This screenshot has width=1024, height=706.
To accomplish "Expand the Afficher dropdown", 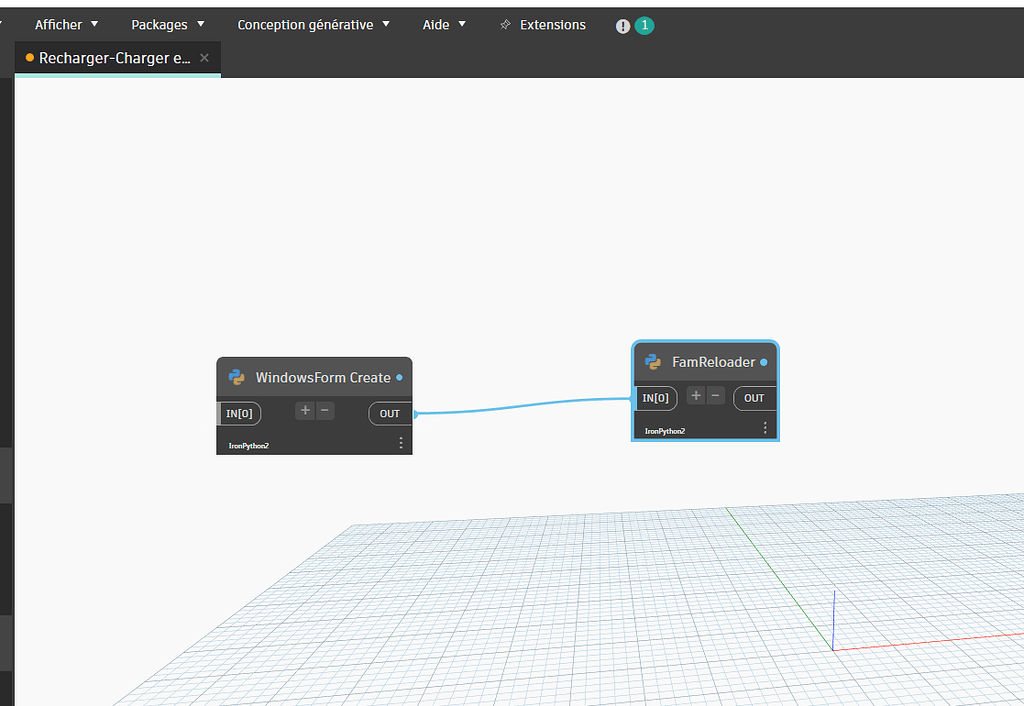I will (66, 24).
